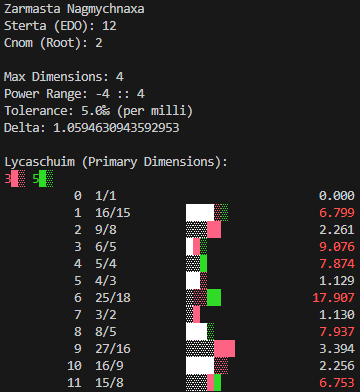The height and width of the screenshot is (392, 360).
Task: Click the factor bar in the 25/18 row
Action: tap(203, 298)
